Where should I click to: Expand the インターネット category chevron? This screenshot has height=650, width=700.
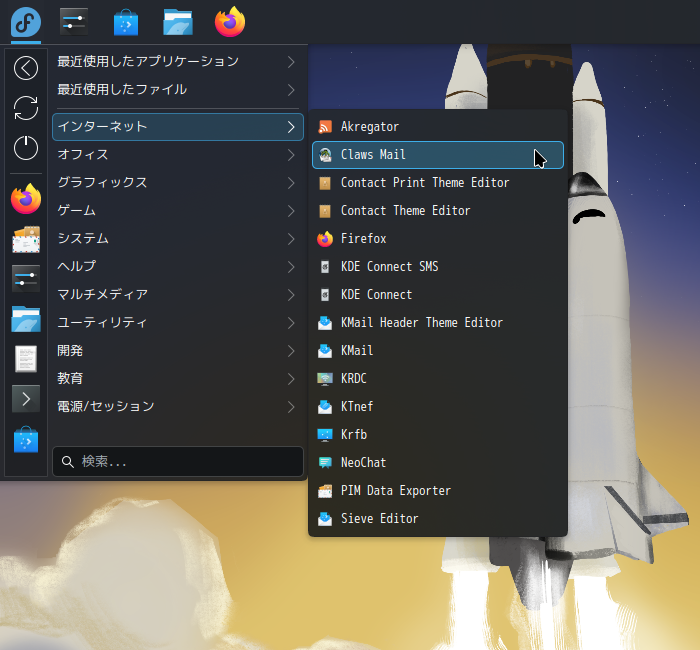pyautogui.click(x=291, y=127)
